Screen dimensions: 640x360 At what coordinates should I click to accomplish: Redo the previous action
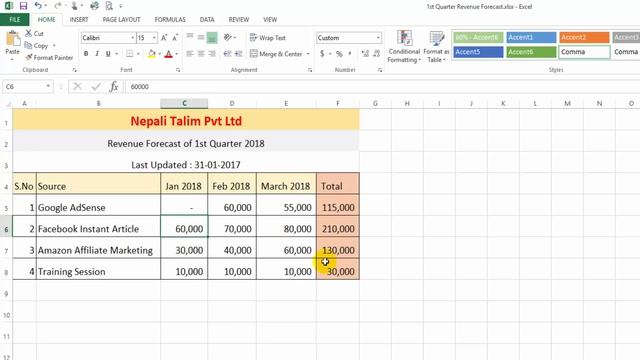(58, 6)
